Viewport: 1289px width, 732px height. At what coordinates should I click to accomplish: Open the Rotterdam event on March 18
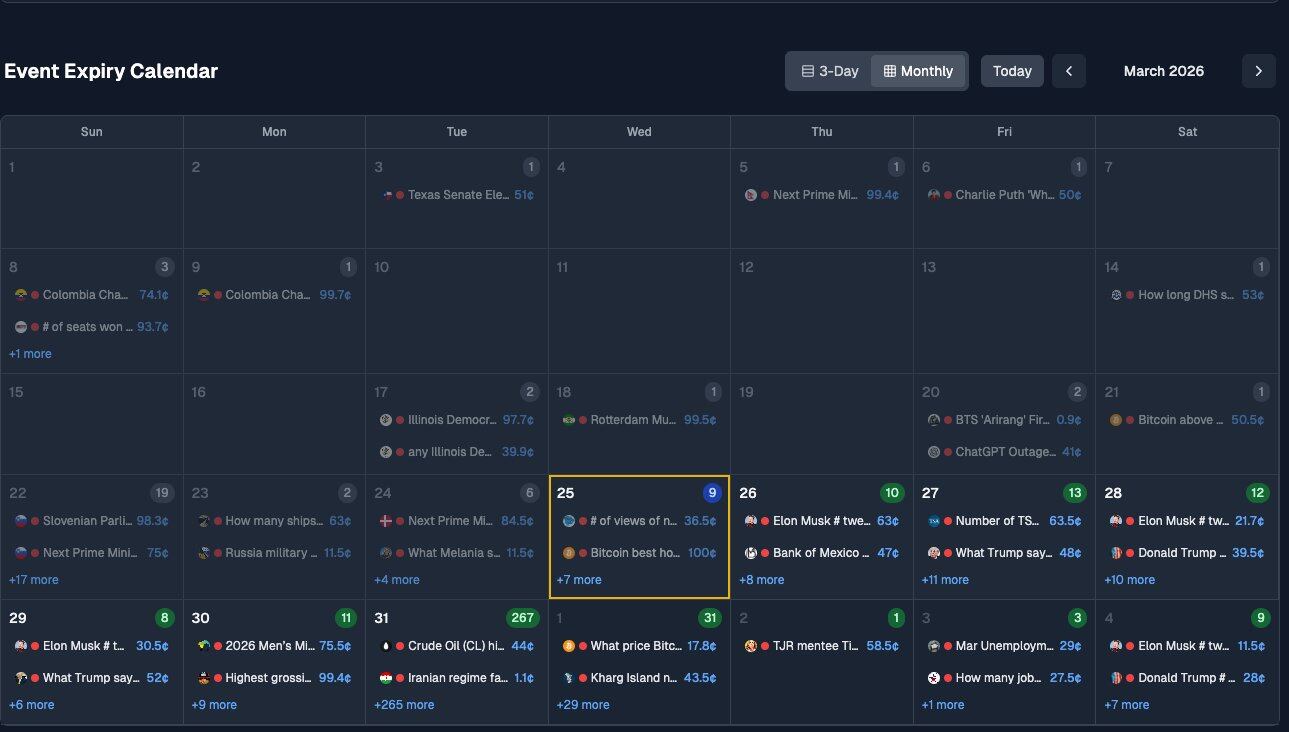click(633, 420)
